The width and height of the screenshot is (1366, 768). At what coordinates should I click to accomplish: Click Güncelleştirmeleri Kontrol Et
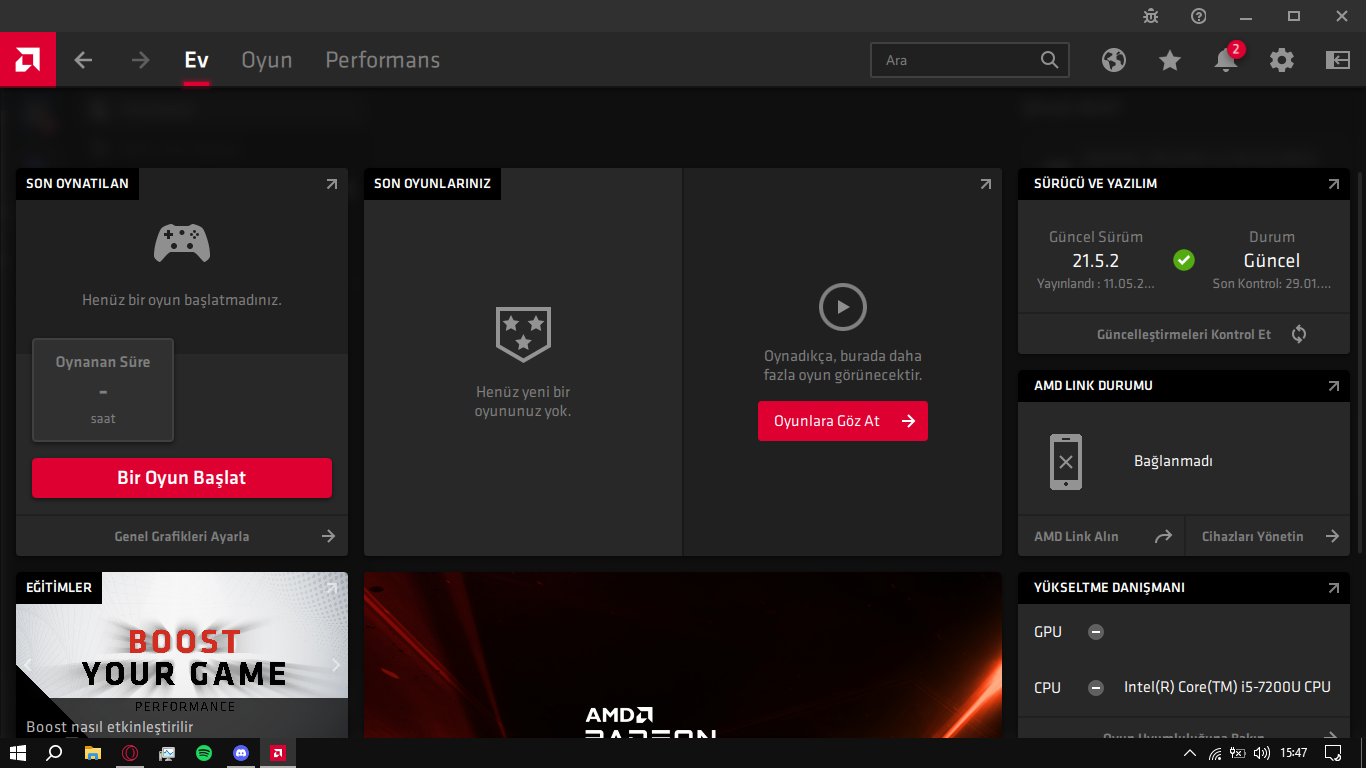pyautogui.click(x=1184, y=334)
